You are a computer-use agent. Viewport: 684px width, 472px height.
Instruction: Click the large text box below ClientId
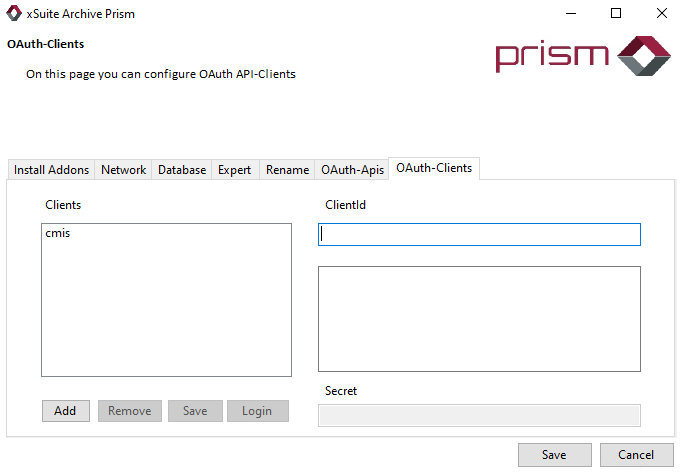479,319
